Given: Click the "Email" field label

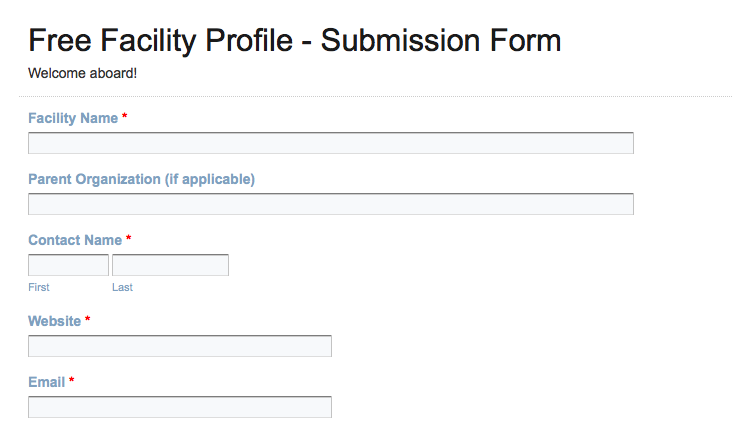Looking at the screenshot, I should tap(46, 382).
